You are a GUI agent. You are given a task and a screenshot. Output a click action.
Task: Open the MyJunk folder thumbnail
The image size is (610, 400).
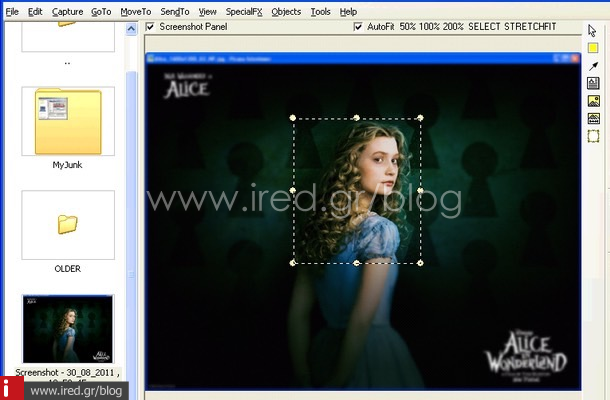point(68,121)
